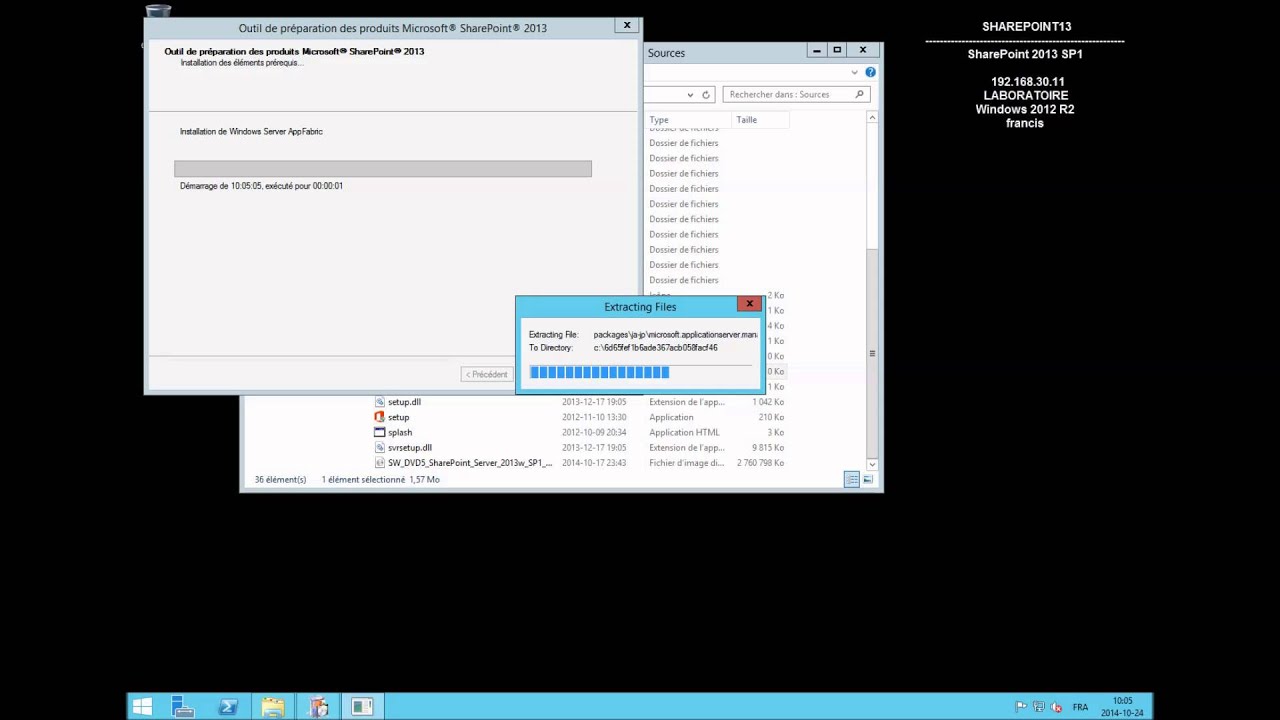Close the Sources Explorer window
This screenshot has width=1280, height=720.
pos(863,50)
